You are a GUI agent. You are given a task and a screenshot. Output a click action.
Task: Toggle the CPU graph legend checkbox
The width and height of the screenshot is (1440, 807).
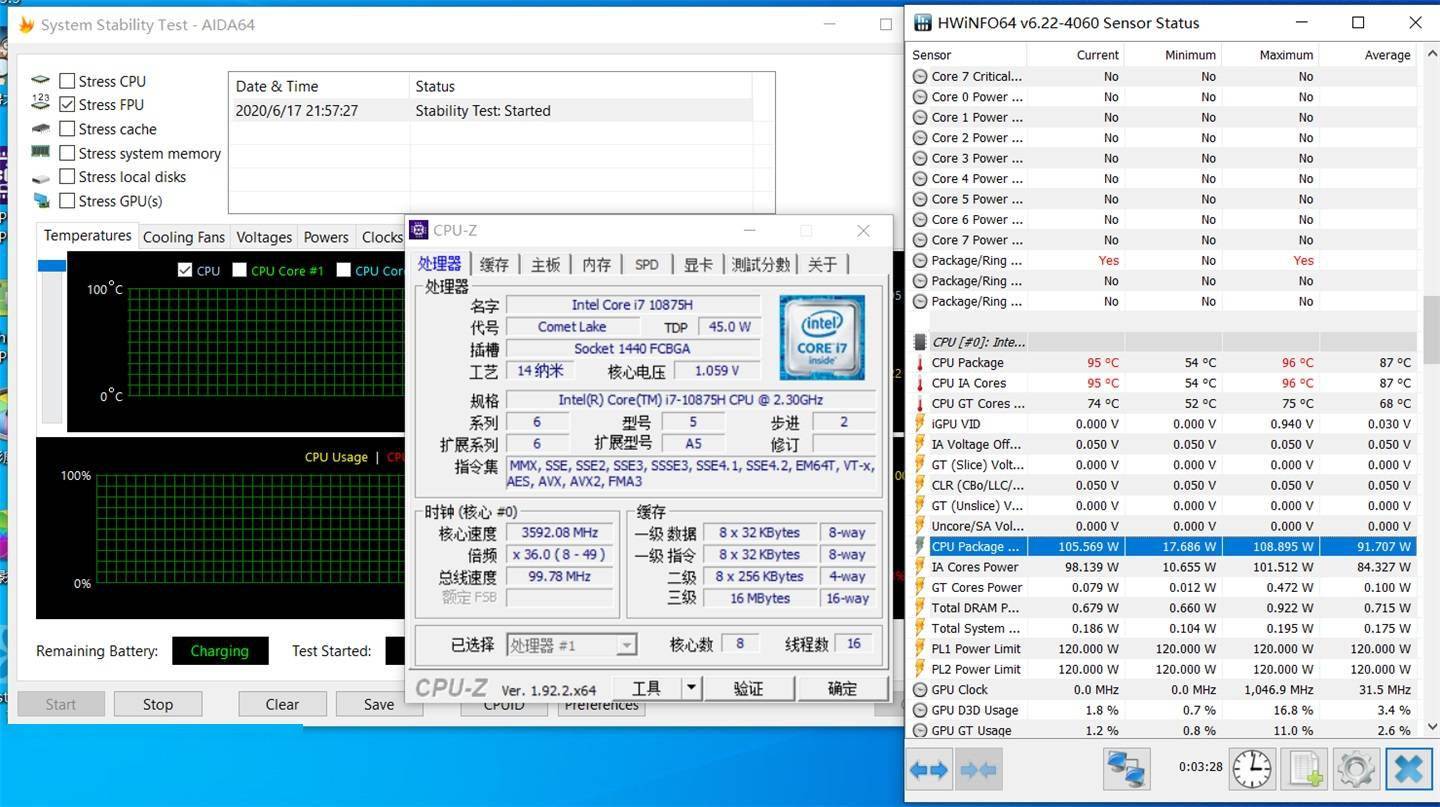[x=184, y=270]
